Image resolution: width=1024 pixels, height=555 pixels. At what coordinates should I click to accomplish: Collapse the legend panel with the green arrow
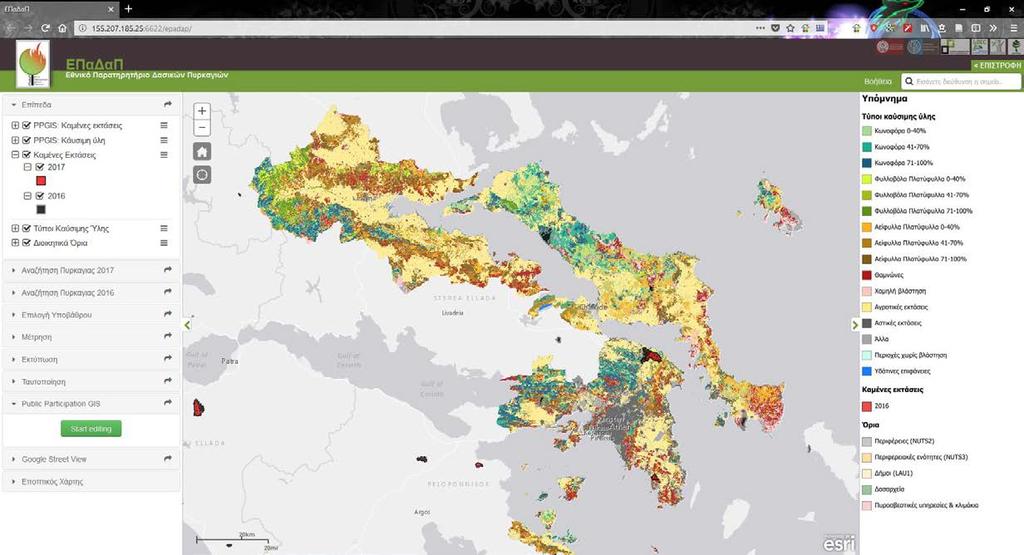coord(855,325)
